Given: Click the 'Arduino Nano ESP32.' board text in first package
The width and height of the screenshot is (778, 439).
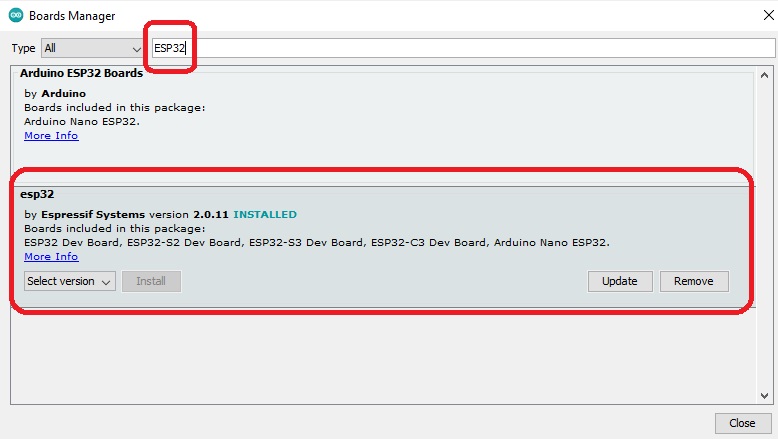Looking at the screenshot, I should pyautogui.click(x=82, y=122).
